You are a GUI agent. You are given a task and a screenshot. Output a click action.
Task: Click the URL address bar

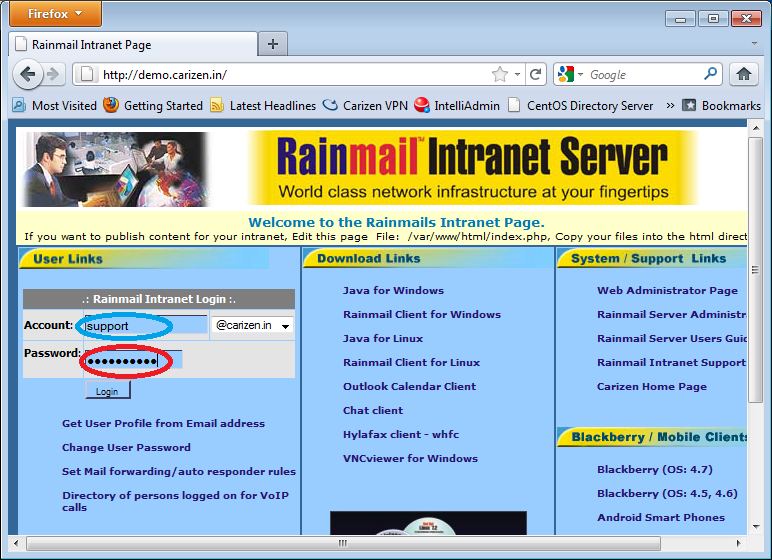click(295, 75)
